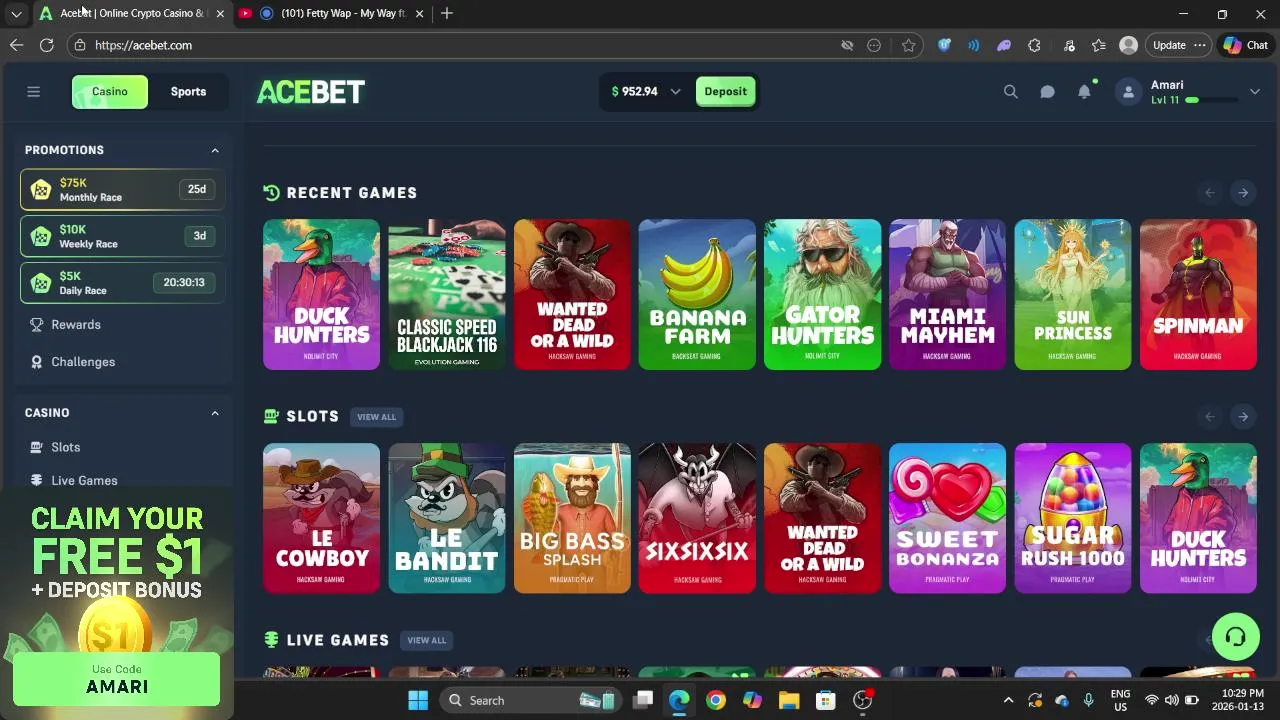Open the site search magnifier icon
Viewport: 1280px width, 720px height.
[1010, 92]
